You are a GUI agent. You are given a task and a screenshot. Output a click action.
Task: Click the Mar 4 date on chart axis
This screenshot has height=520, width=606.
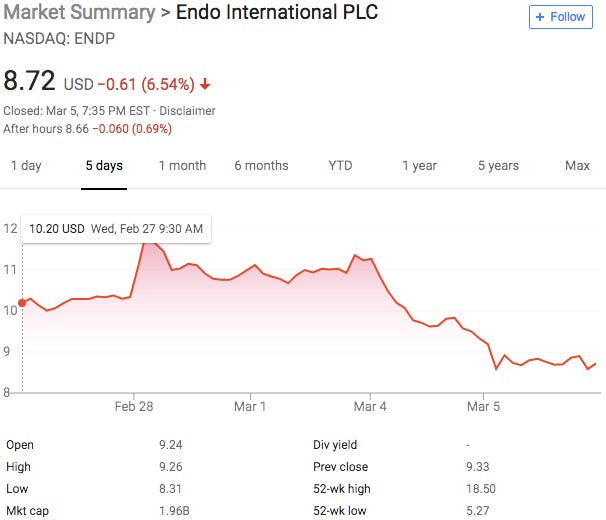click(370, 407)
